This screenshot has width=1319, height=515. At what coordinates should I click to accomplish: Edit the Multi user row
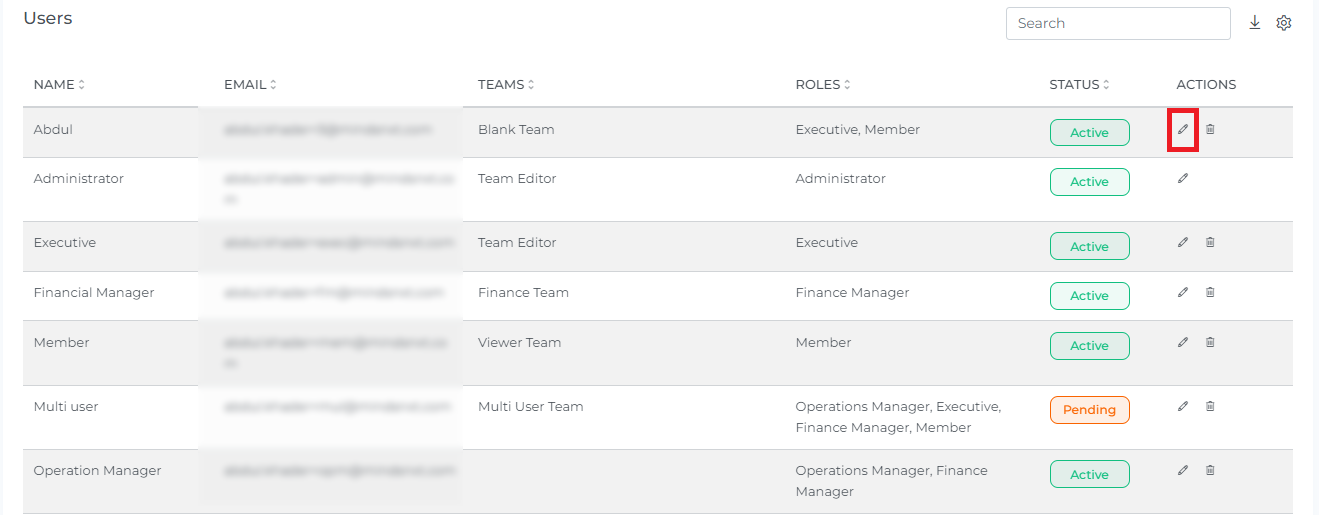[x=1183, y=406]
